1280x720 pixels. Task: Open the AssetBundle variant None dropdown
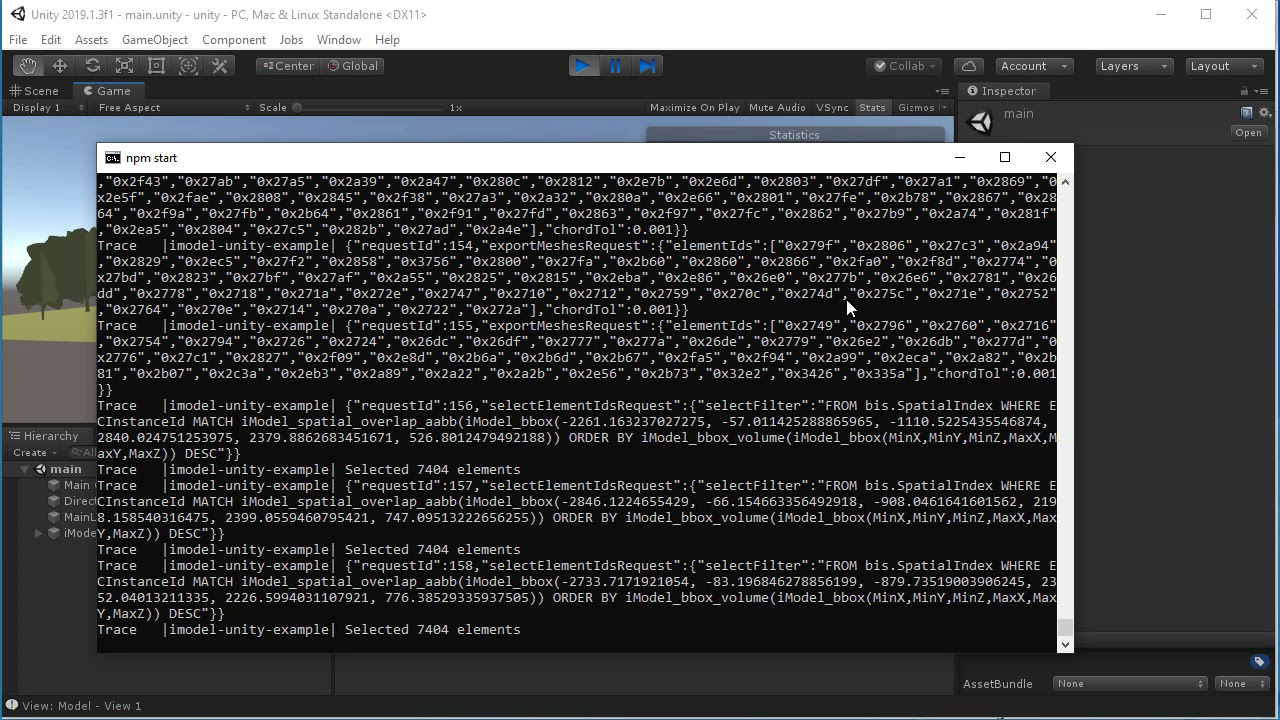(1242, 684)
